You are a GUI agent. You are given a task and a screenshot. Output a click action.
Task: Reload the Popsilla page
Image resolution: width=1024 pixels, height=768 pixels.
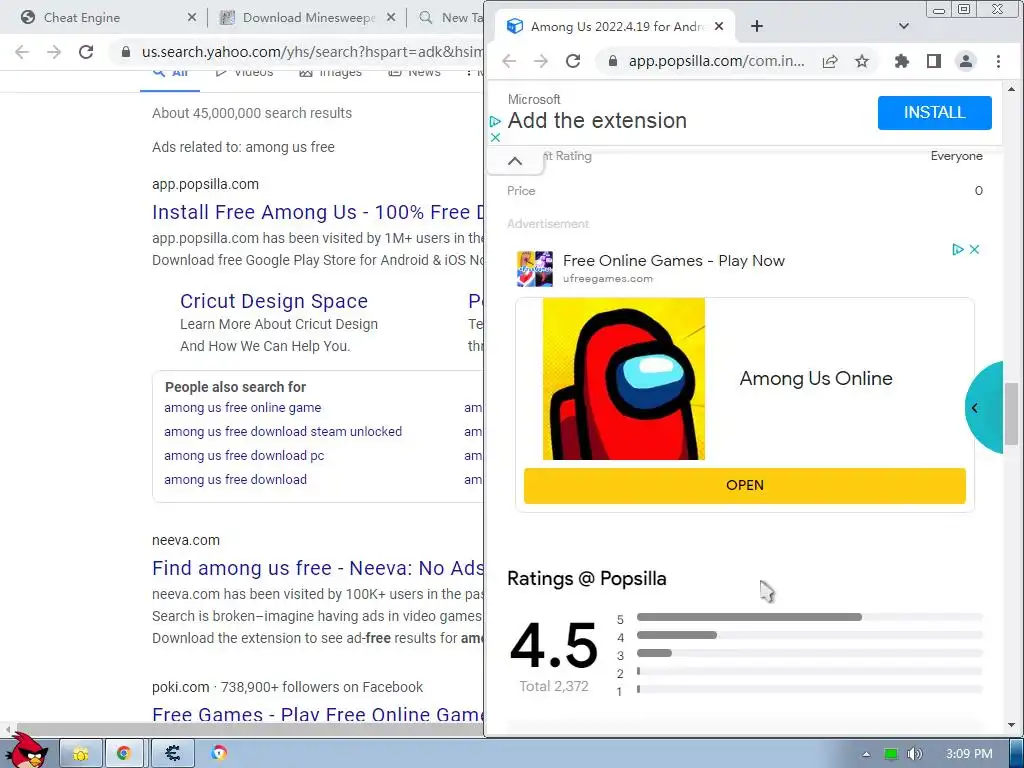click(x=573, y=61)
